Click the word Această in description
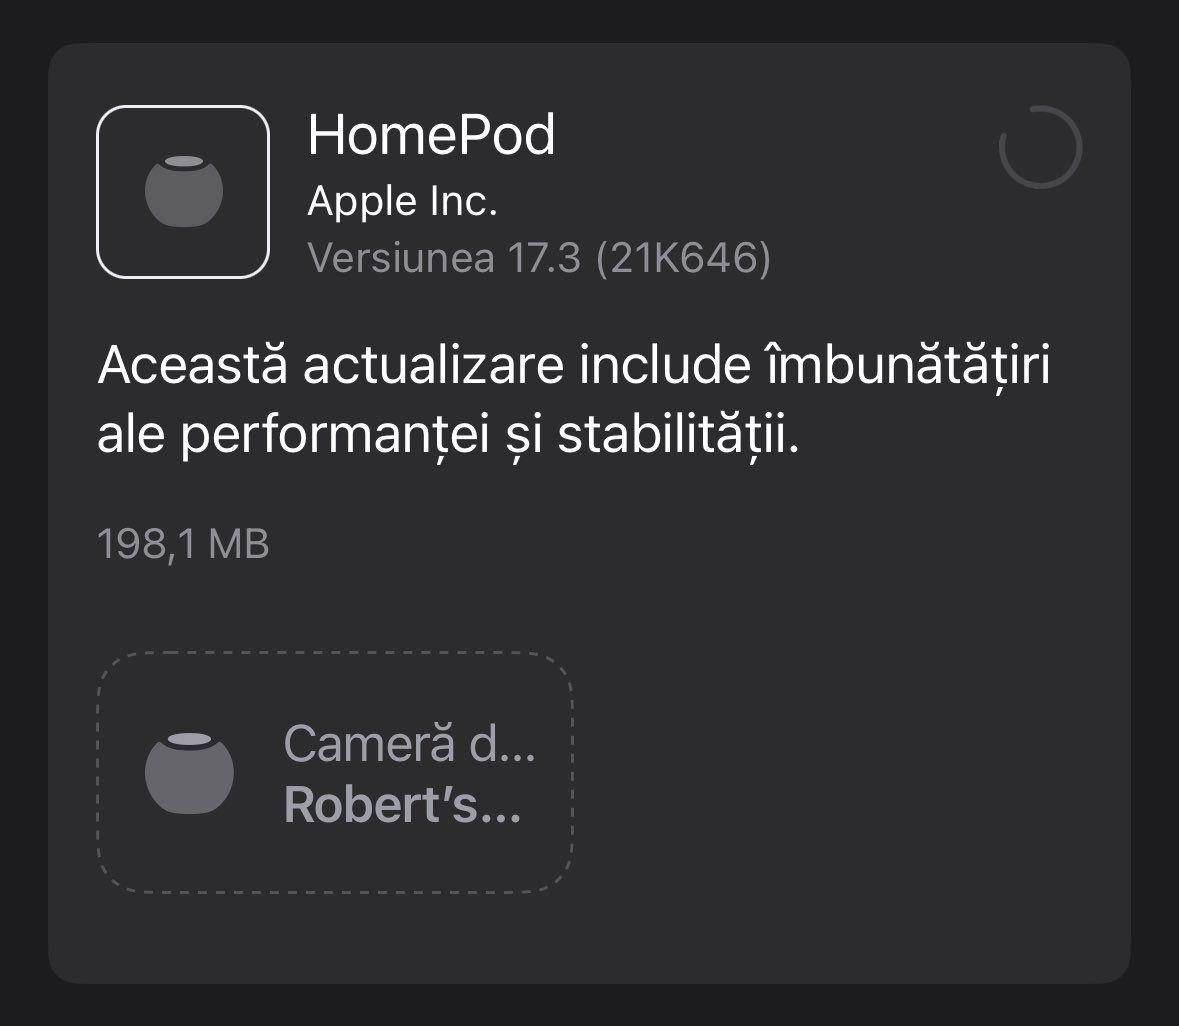The height and width of the screenshot is (1026, 1179). [192, 368]
